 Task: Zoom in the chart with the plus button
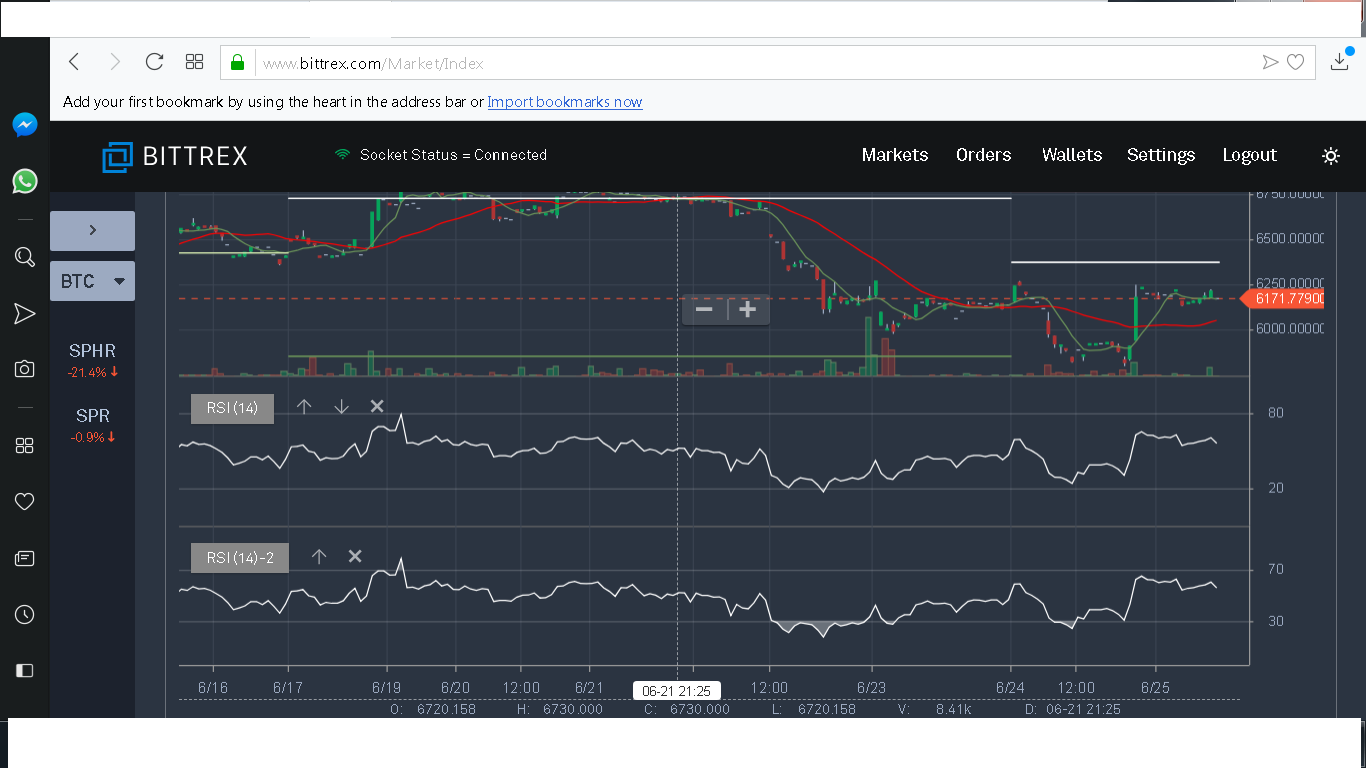coord(748,310)
